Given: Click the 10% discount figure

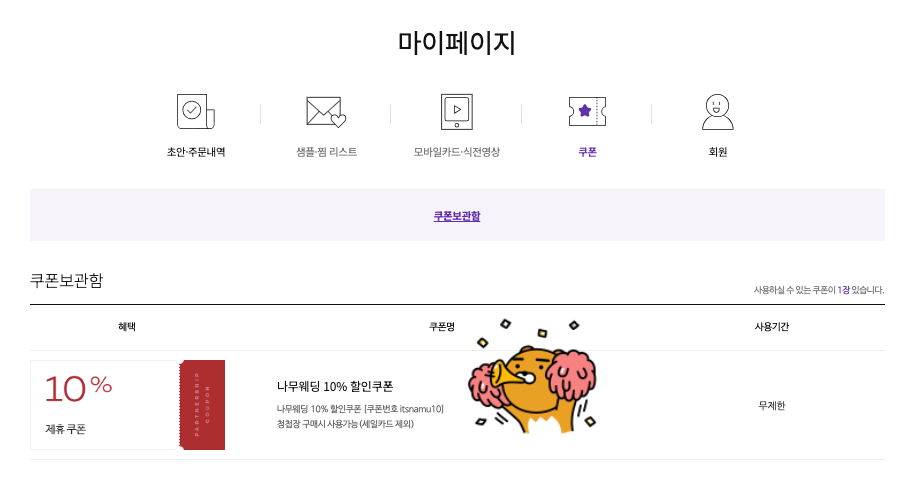Looking at the screenshot, I should point(78,389).
